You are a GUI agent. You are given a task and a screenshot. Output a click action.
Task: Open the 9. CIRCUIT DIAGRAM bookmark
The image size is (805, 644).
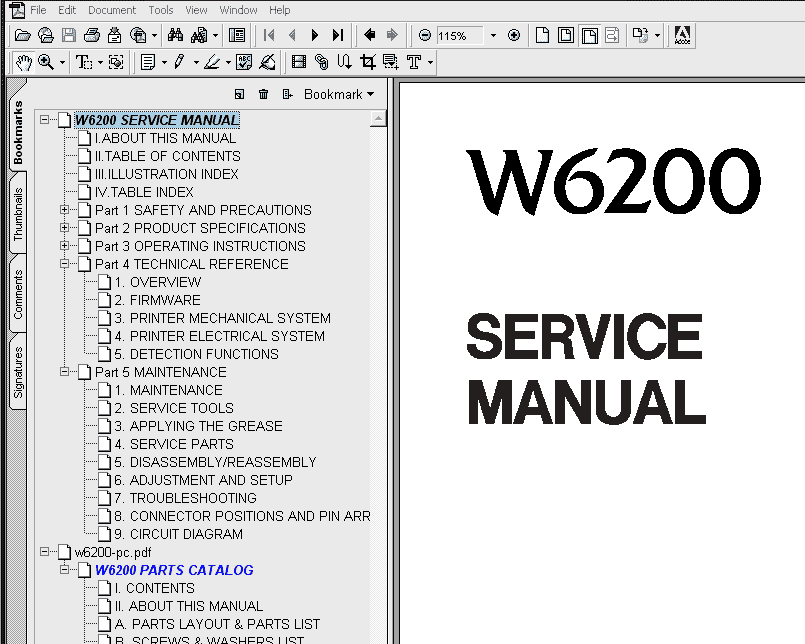(x=179, y=534)
